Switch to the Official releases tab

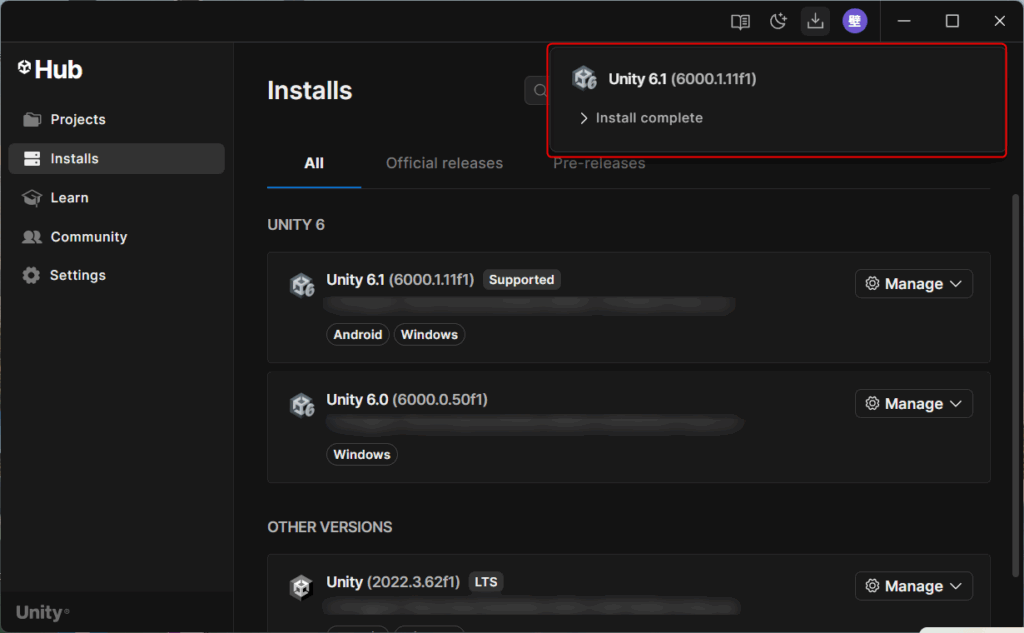tap(444, 163)
